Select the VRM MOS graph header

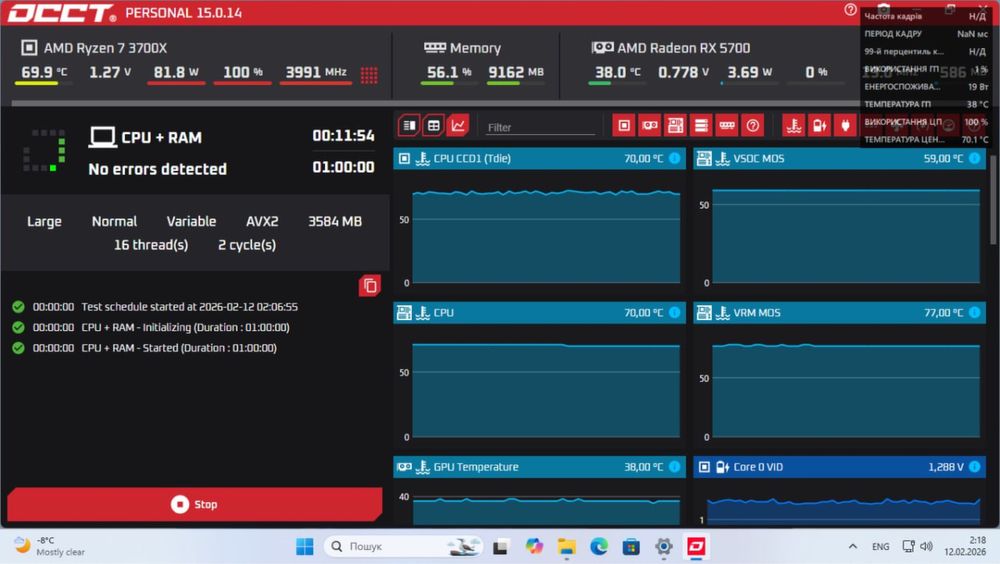(x=839, y=313)
